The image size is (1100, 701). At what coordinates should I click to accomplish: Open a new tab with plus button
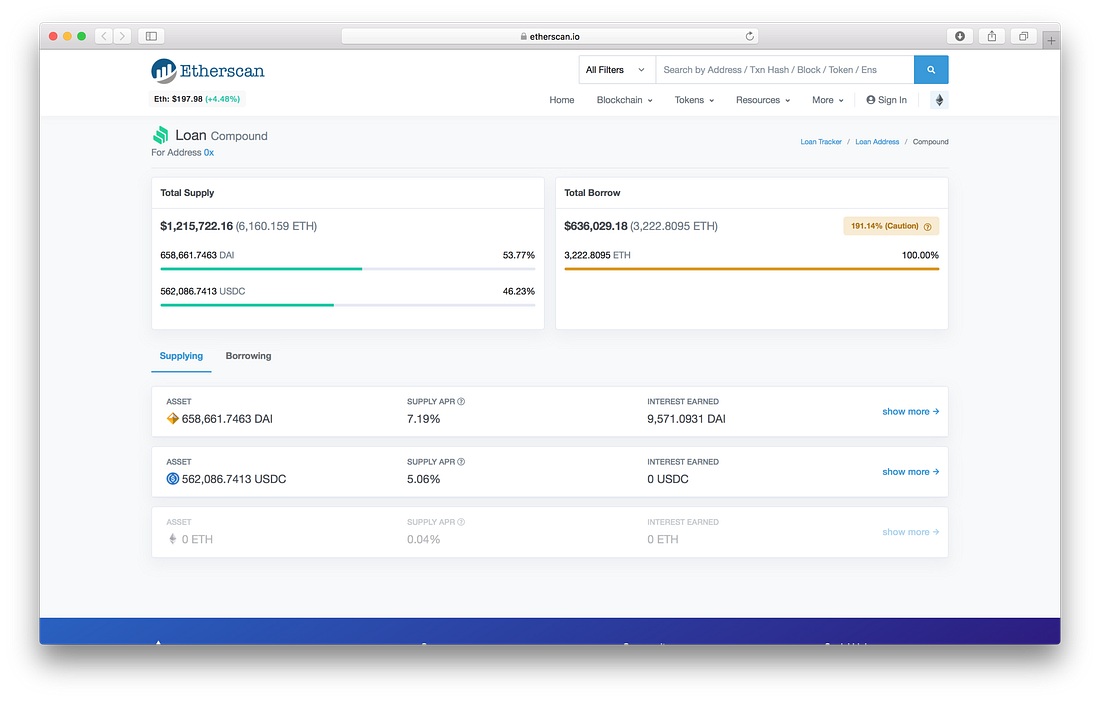[1051, 41]
